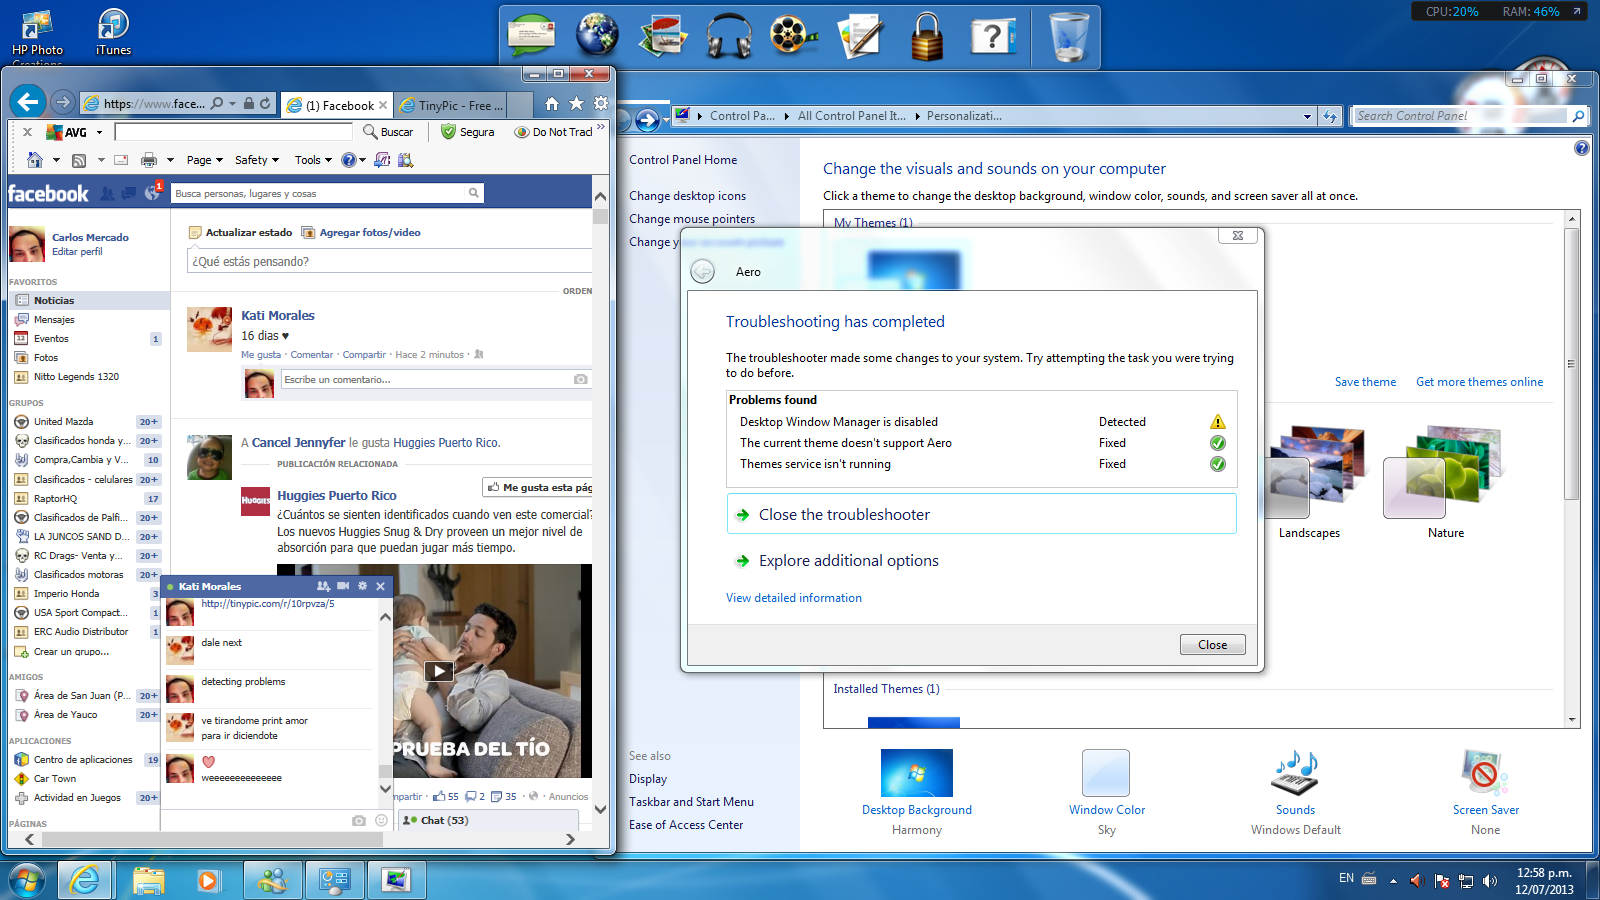The image size is (1600, 900).
Task: Switch to the TinyPic tab
Action: (451, 105)
